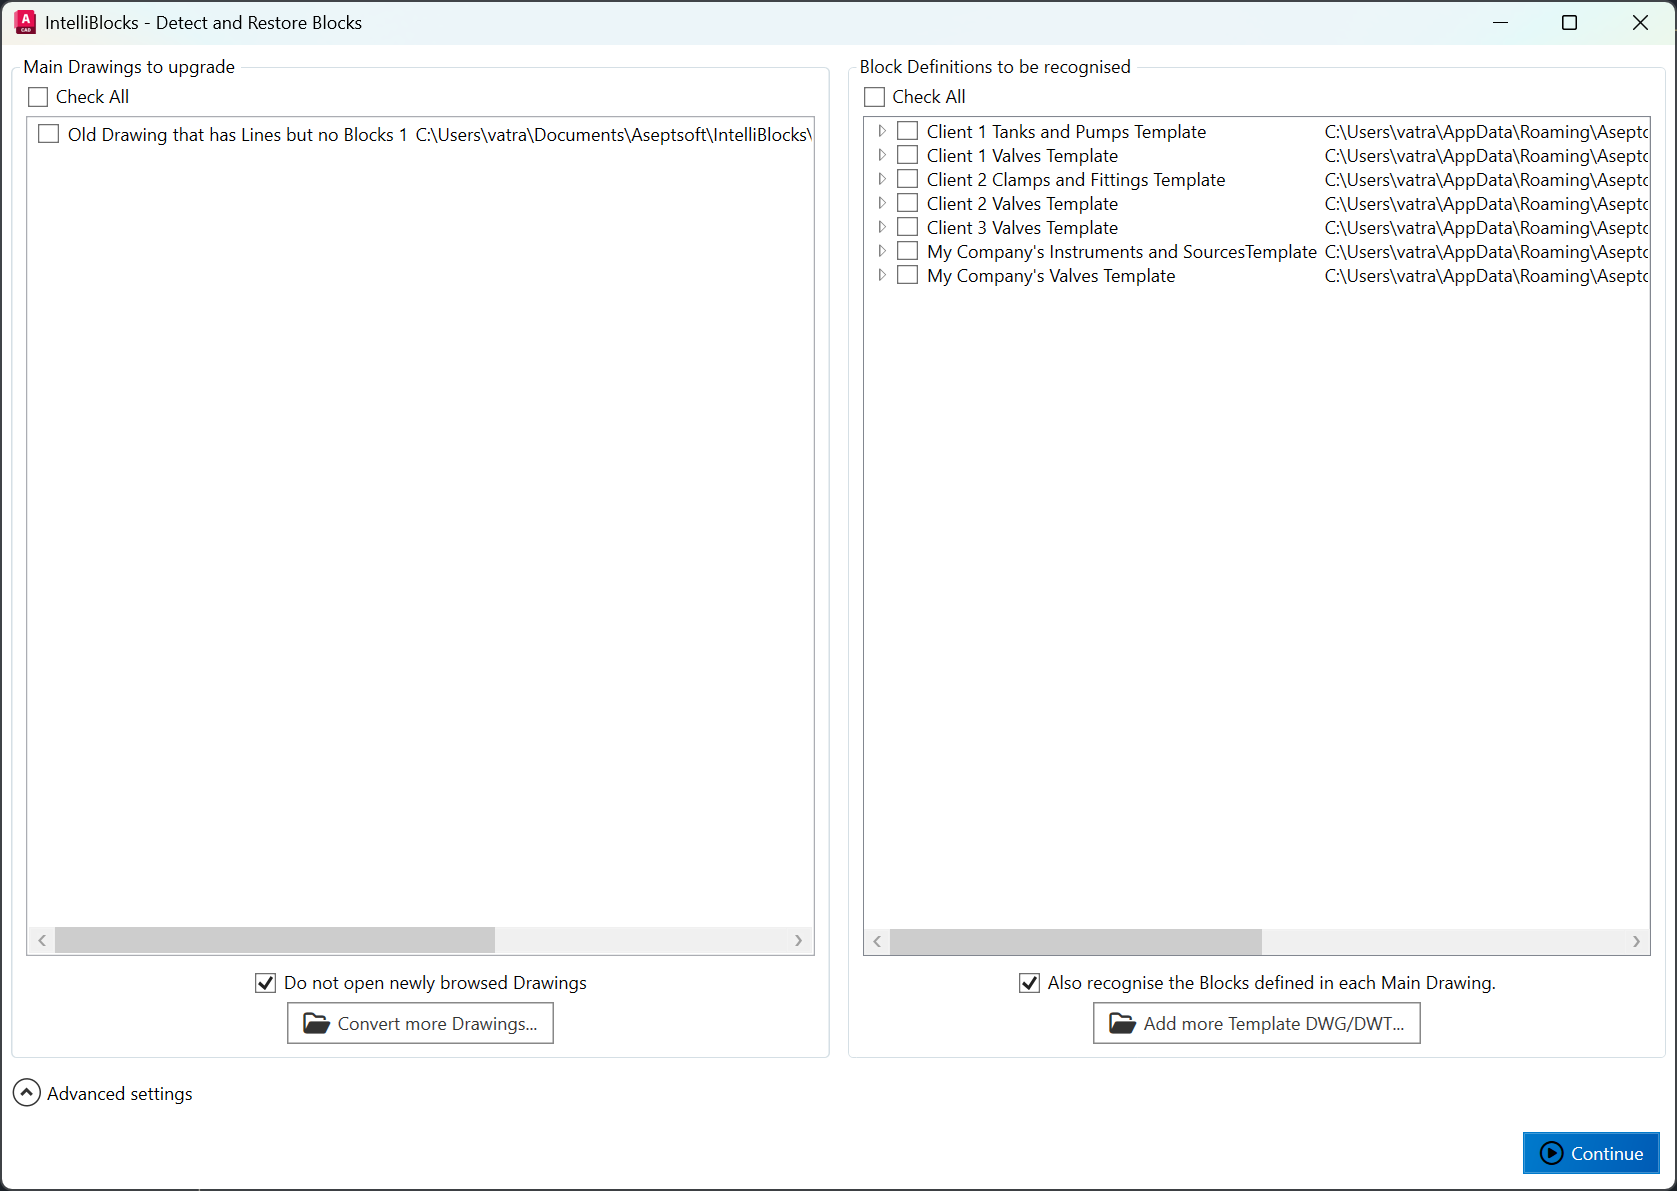Image resolution: width=1677 pixels, height=1191 pixels.
Task: Expand Client 2 Clamps and Fittings Template node
Action: [882, 179]
